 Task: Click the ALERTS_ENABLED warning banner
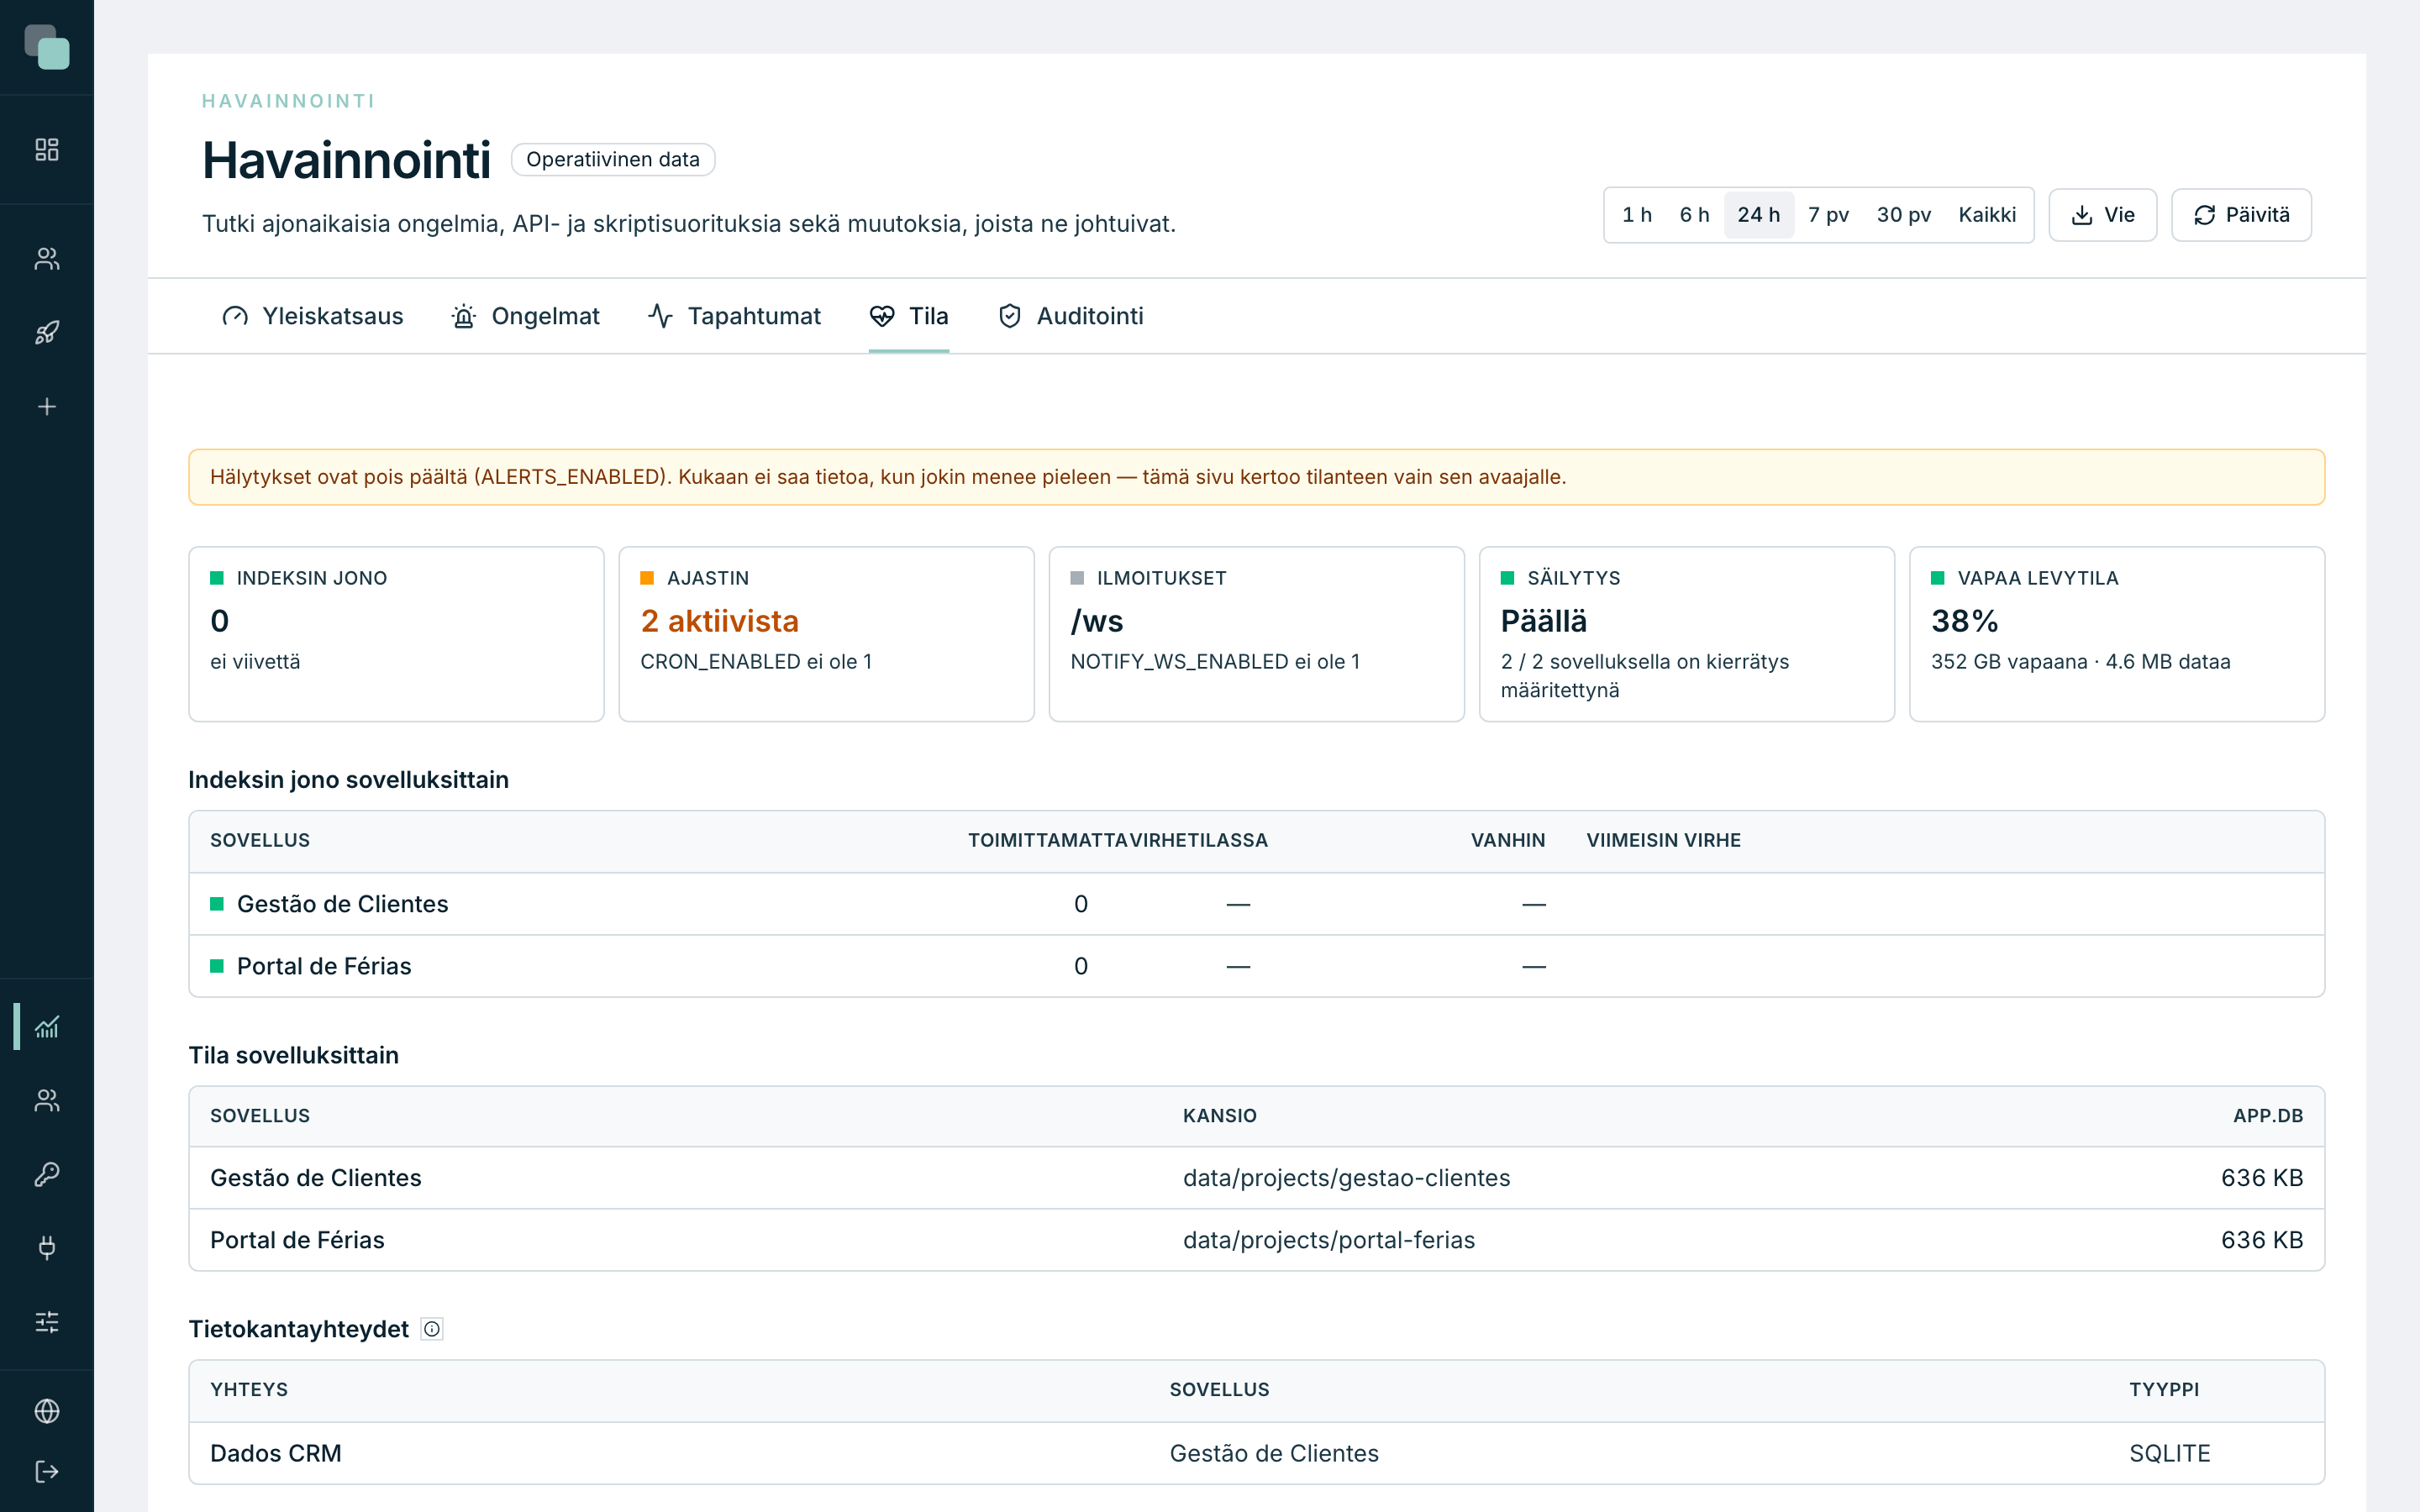point(1256,477)
